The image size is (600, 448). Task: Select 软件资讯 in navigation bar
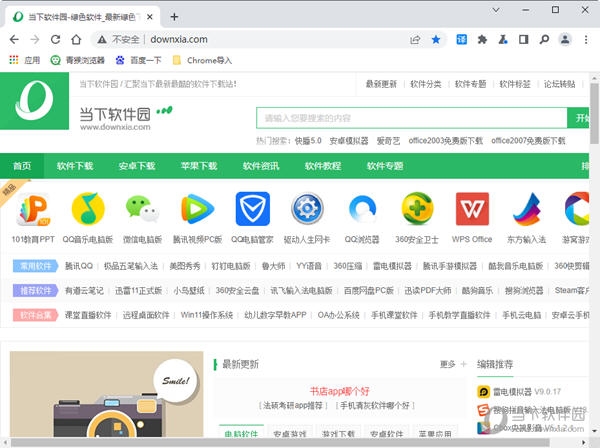point(261,166)
